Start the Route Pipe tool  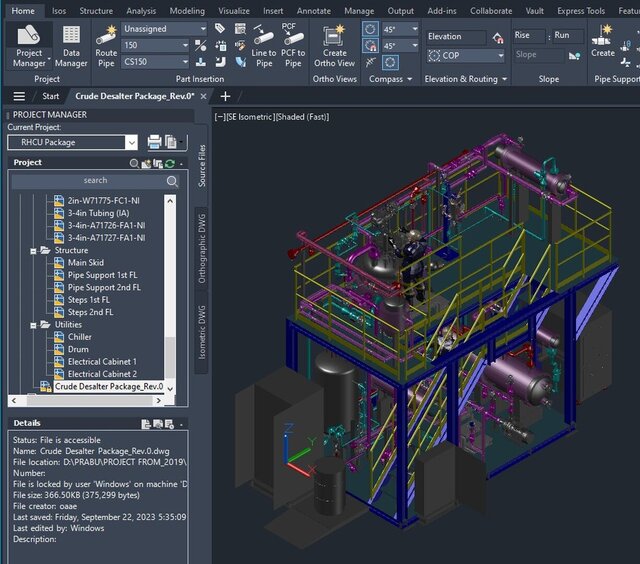pos(106,46)
